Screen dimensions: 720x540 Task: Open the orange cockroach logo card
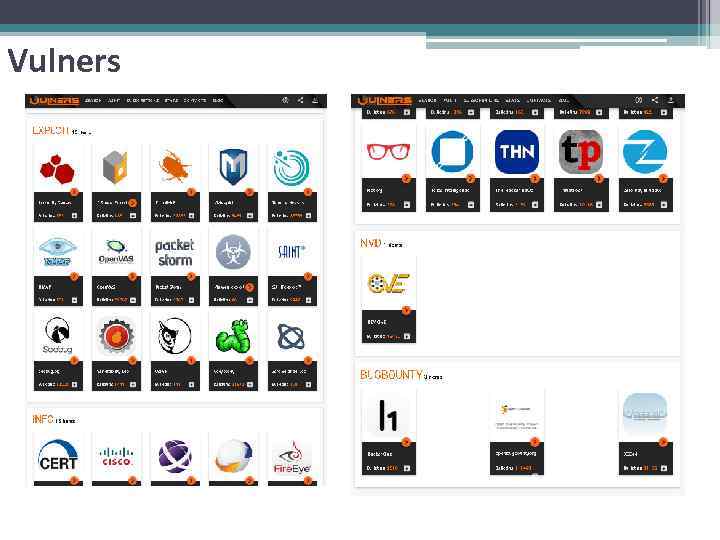click(175, 183)
